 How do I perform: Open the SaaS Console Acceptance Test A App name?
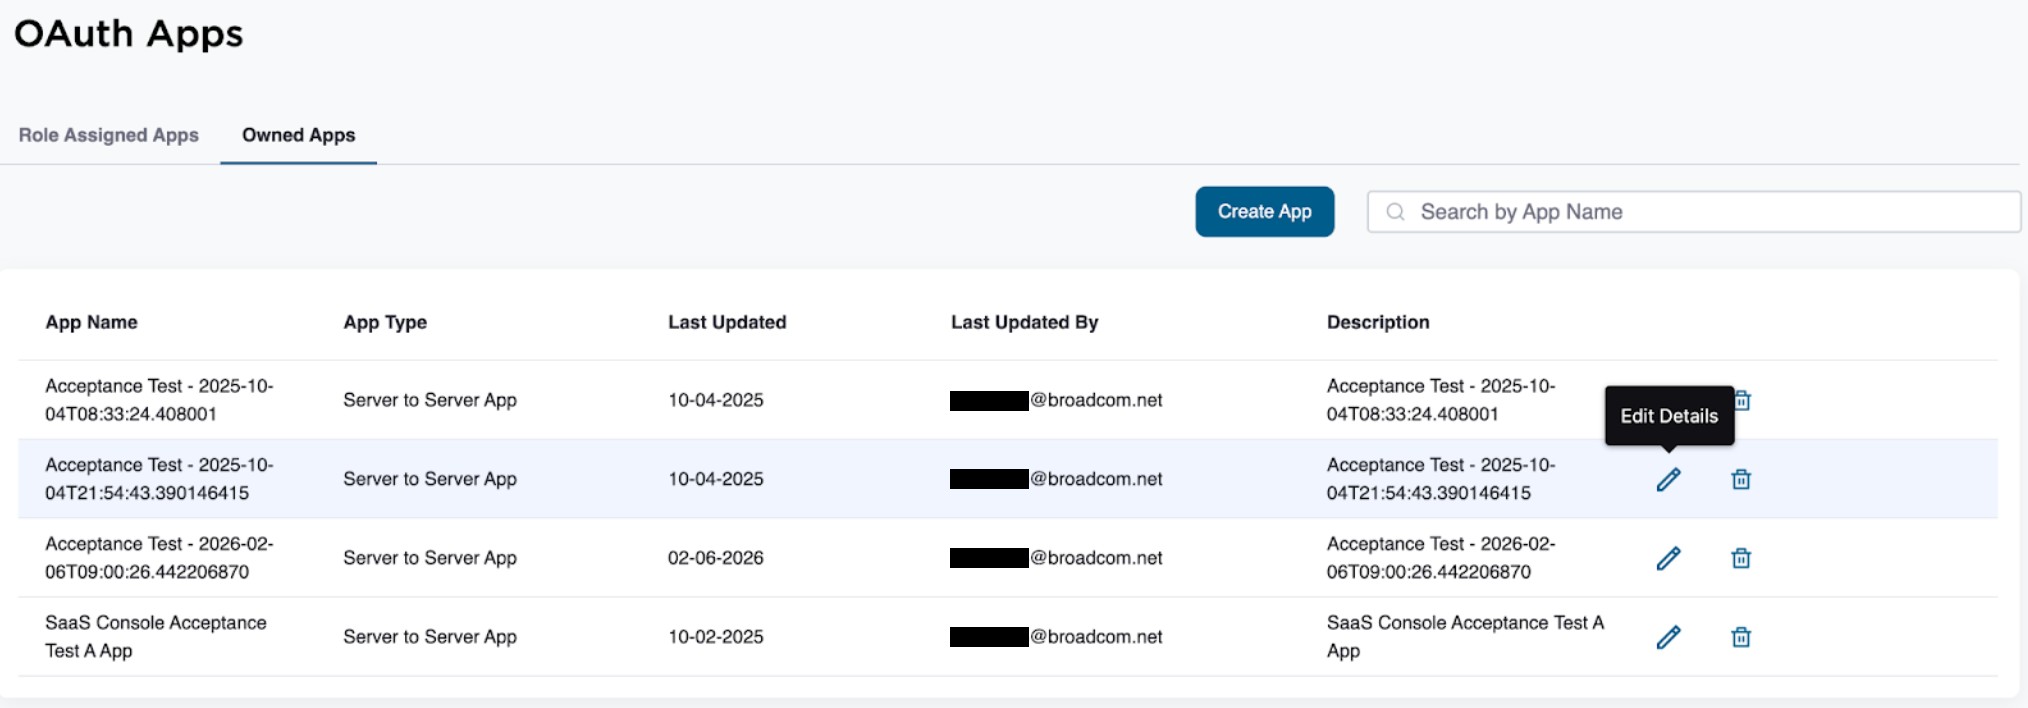click(155, 636)
